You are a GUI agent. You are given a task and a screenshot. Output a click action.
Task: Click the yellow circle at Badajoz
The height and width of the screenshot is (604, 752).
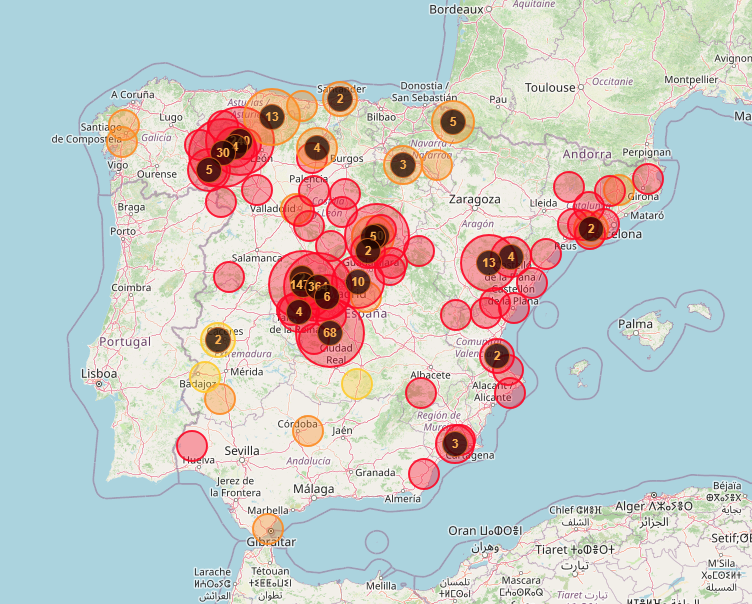[x=205, y=377]
